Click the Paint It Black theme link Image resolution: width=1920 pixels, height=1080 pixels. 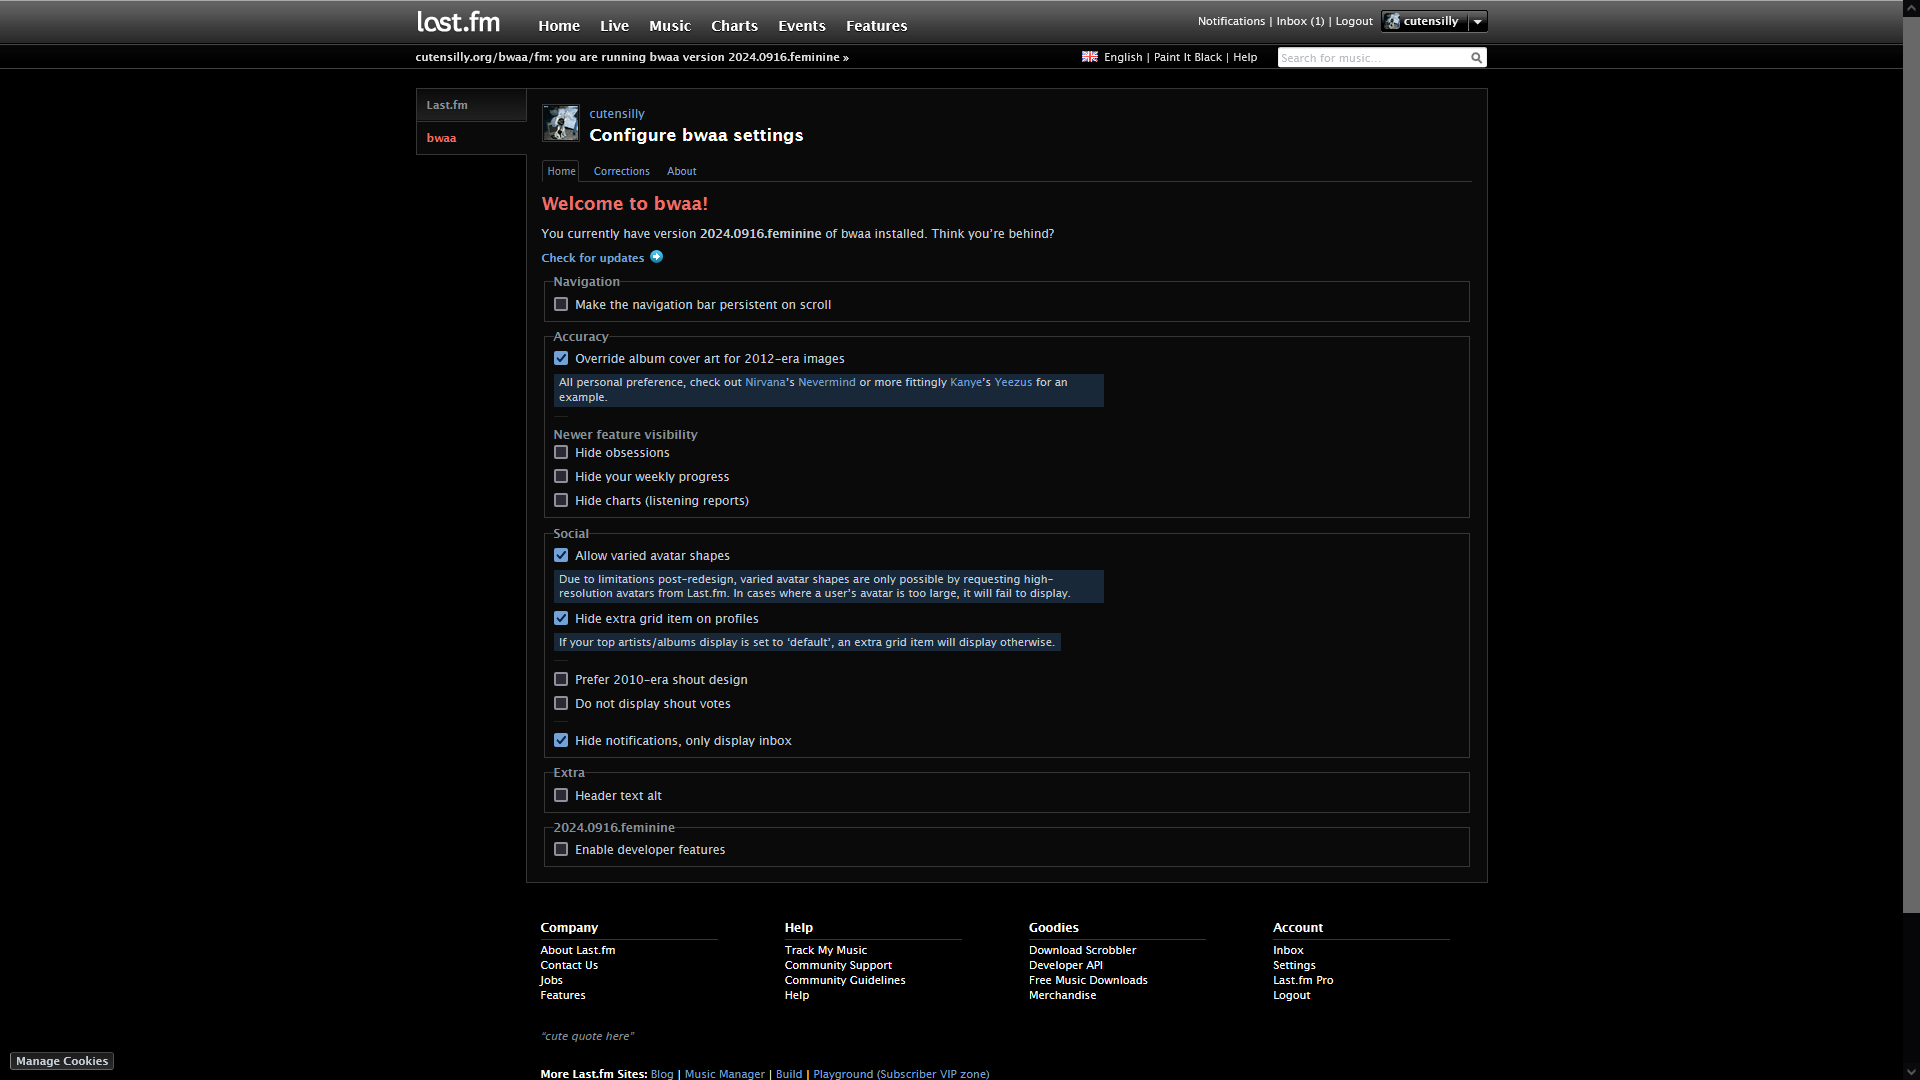pyautogui.click(x=1187, y=58)
